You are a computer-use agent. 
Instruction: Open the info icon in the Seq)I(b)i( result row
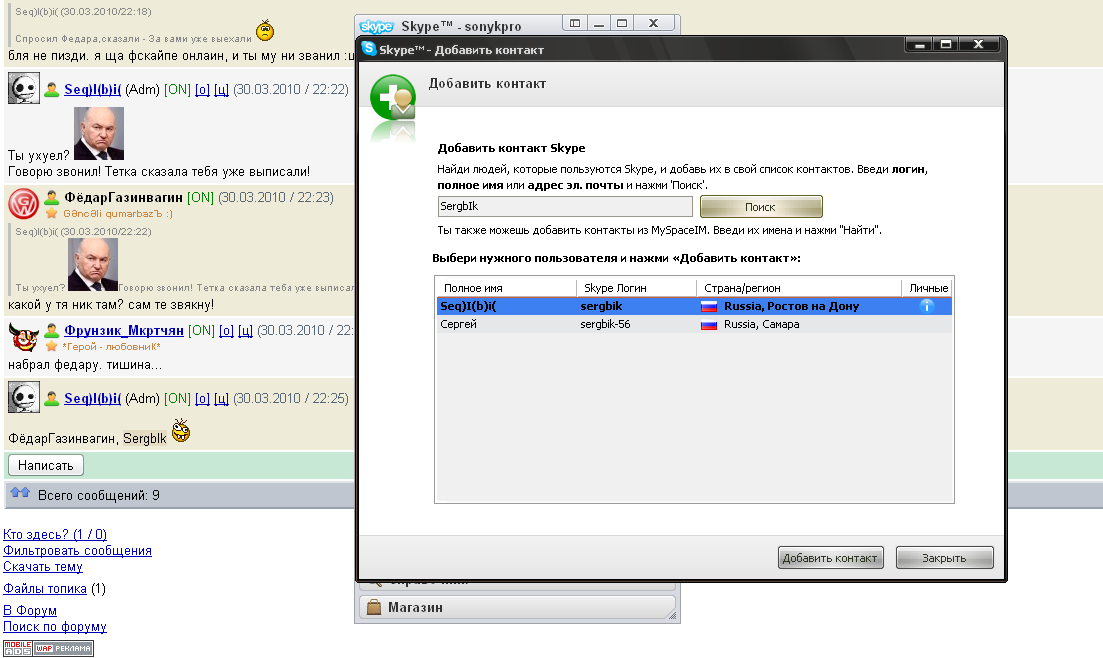926,306
